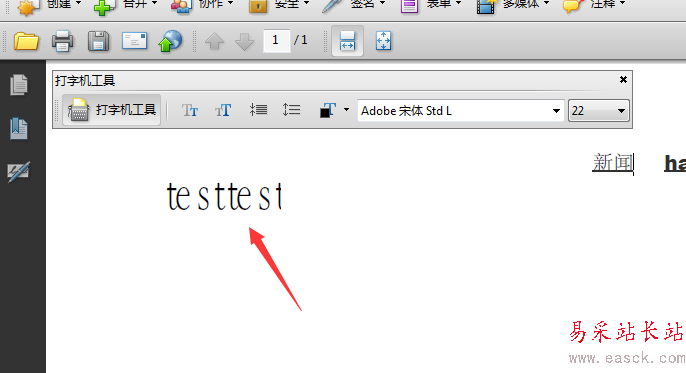Decrease line spacing icon
Screen dimensions: 686x373
coord(258,110)
